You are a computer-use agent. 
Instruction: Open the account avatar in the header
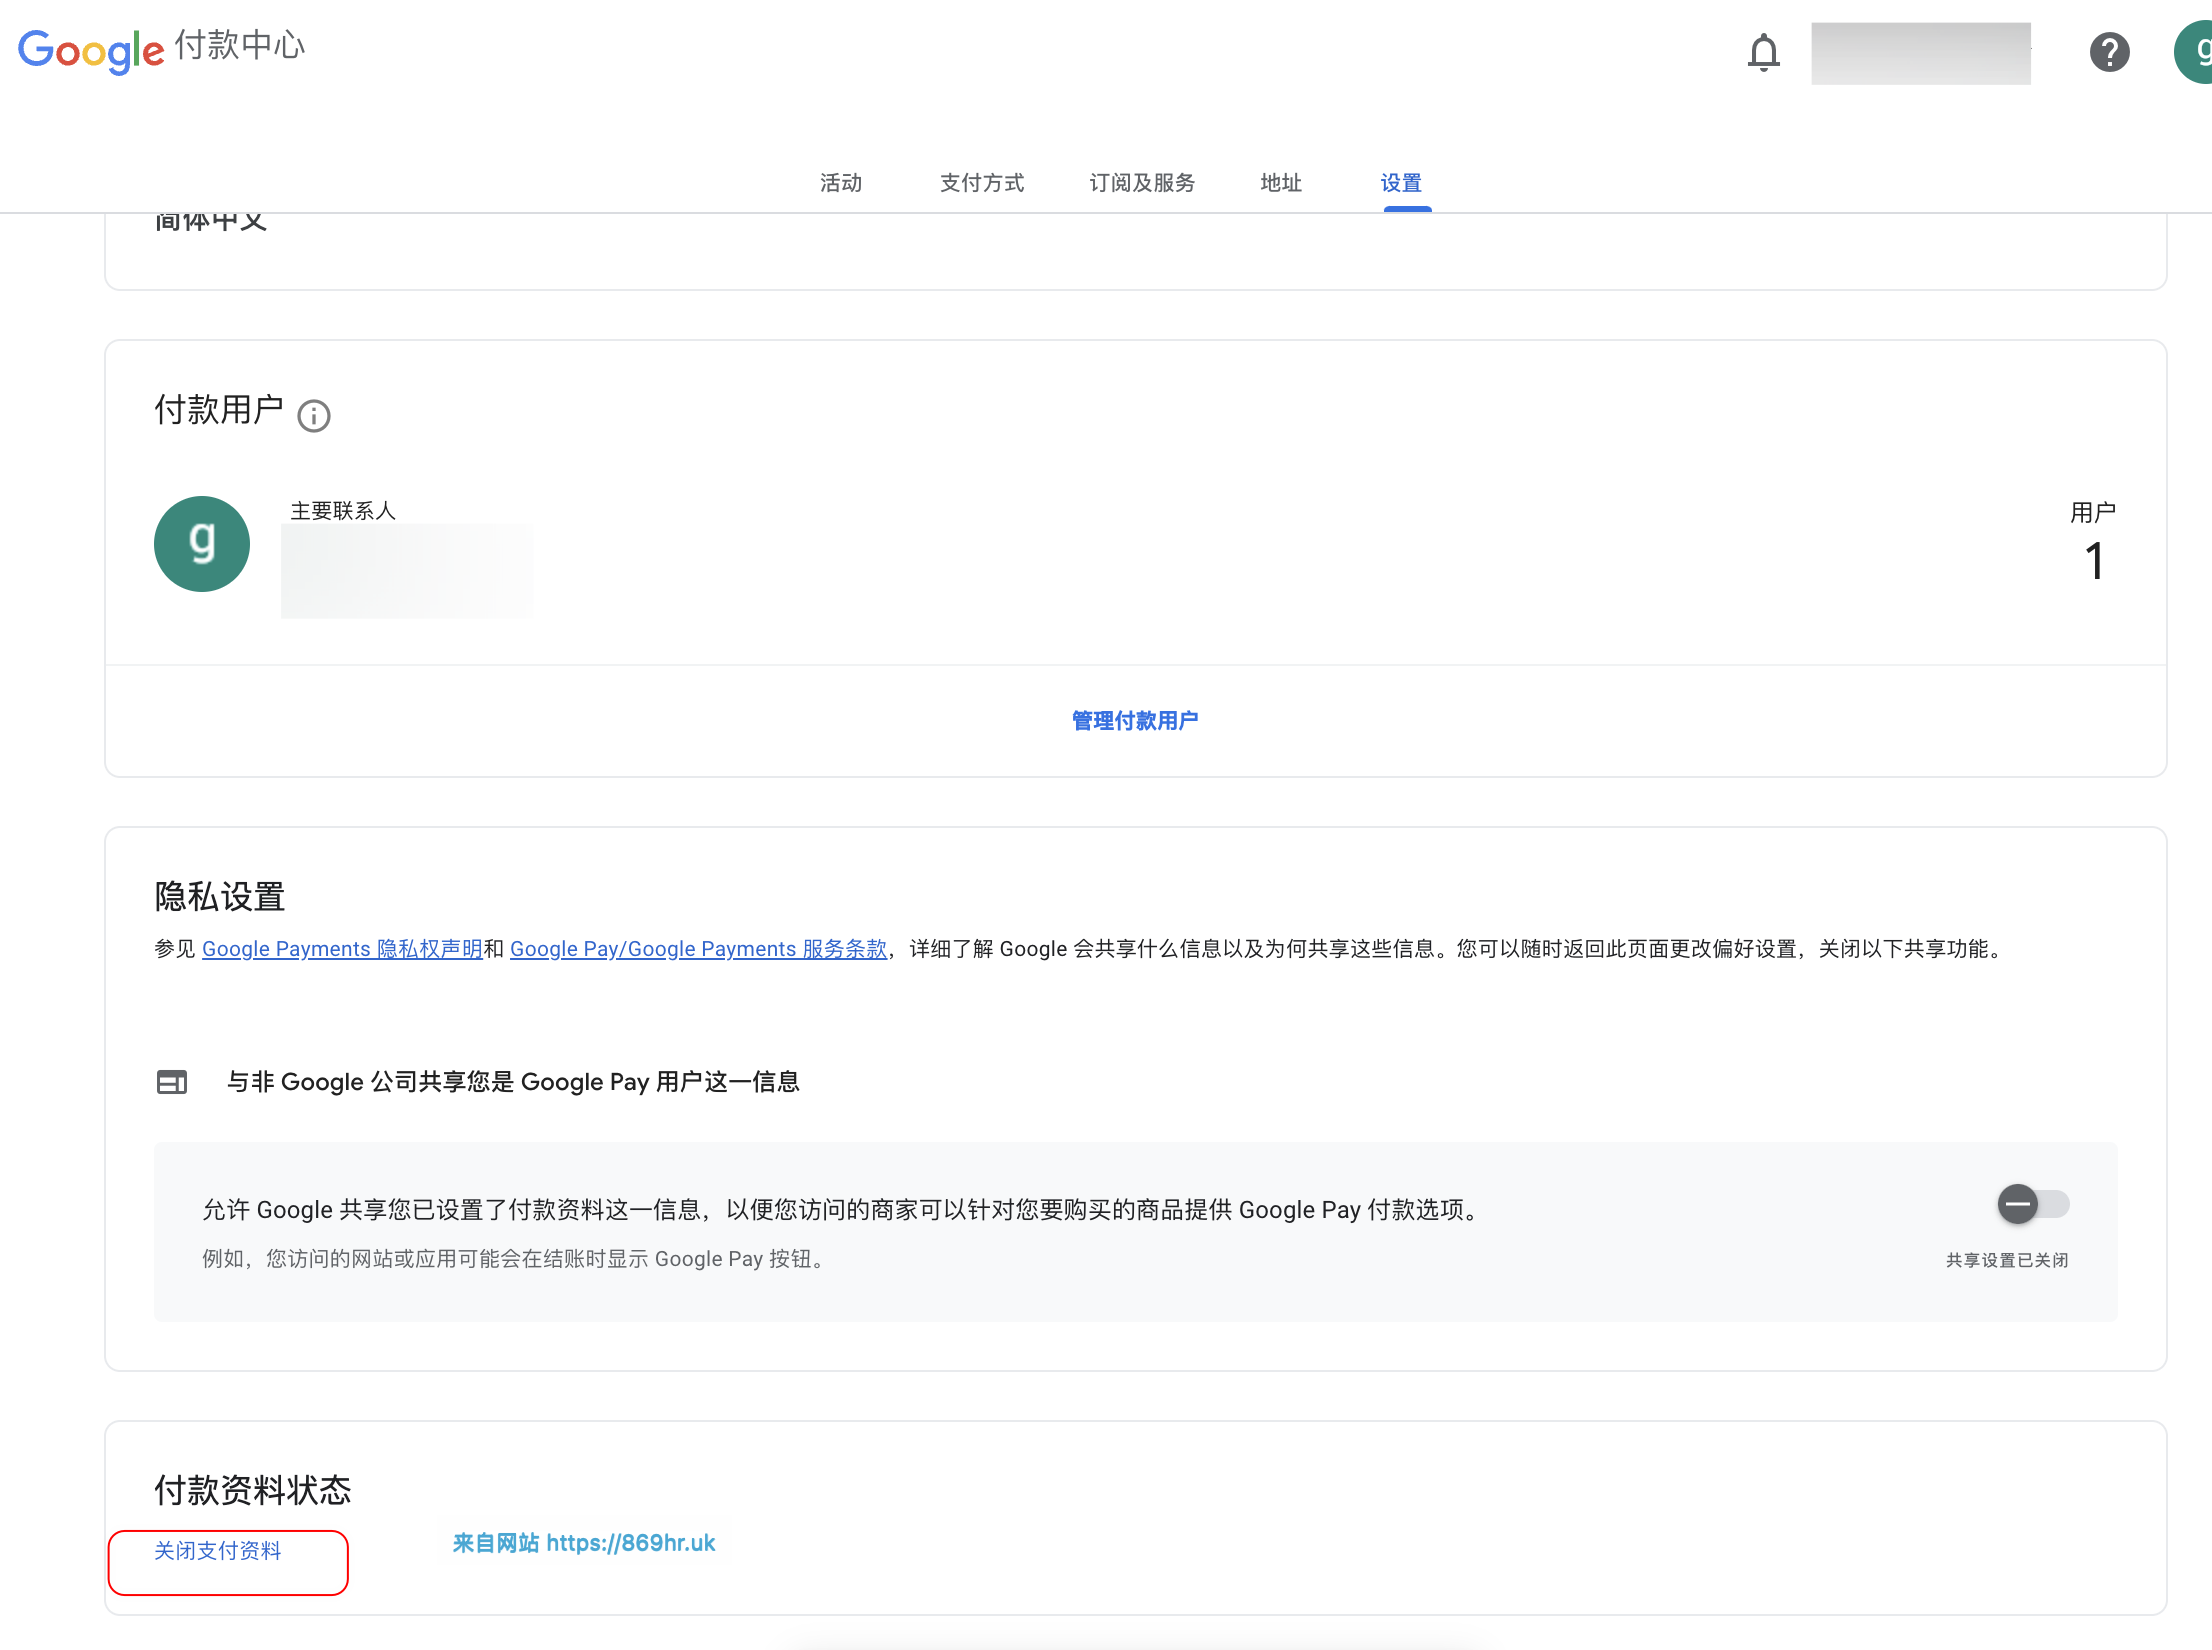tap(2193, 52)
